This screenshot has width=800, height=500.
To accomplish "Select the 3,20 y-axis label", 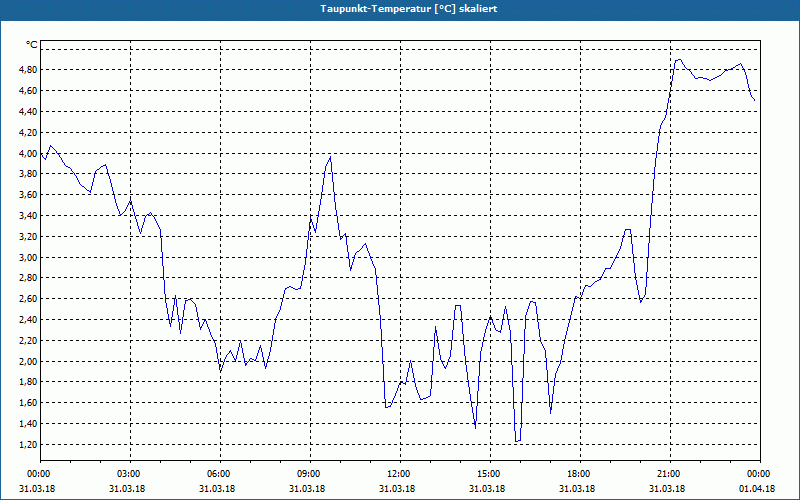I will pos(27,236).
